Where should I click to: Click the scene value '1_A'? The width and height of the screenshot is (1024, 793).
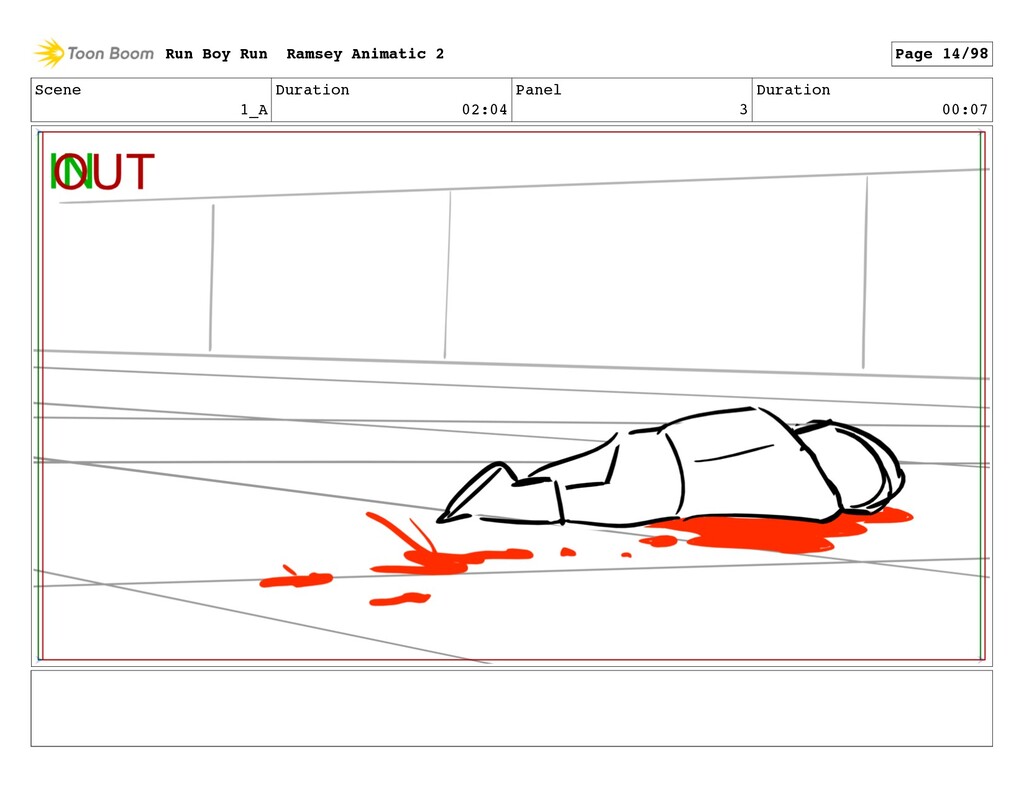point(254,110)
